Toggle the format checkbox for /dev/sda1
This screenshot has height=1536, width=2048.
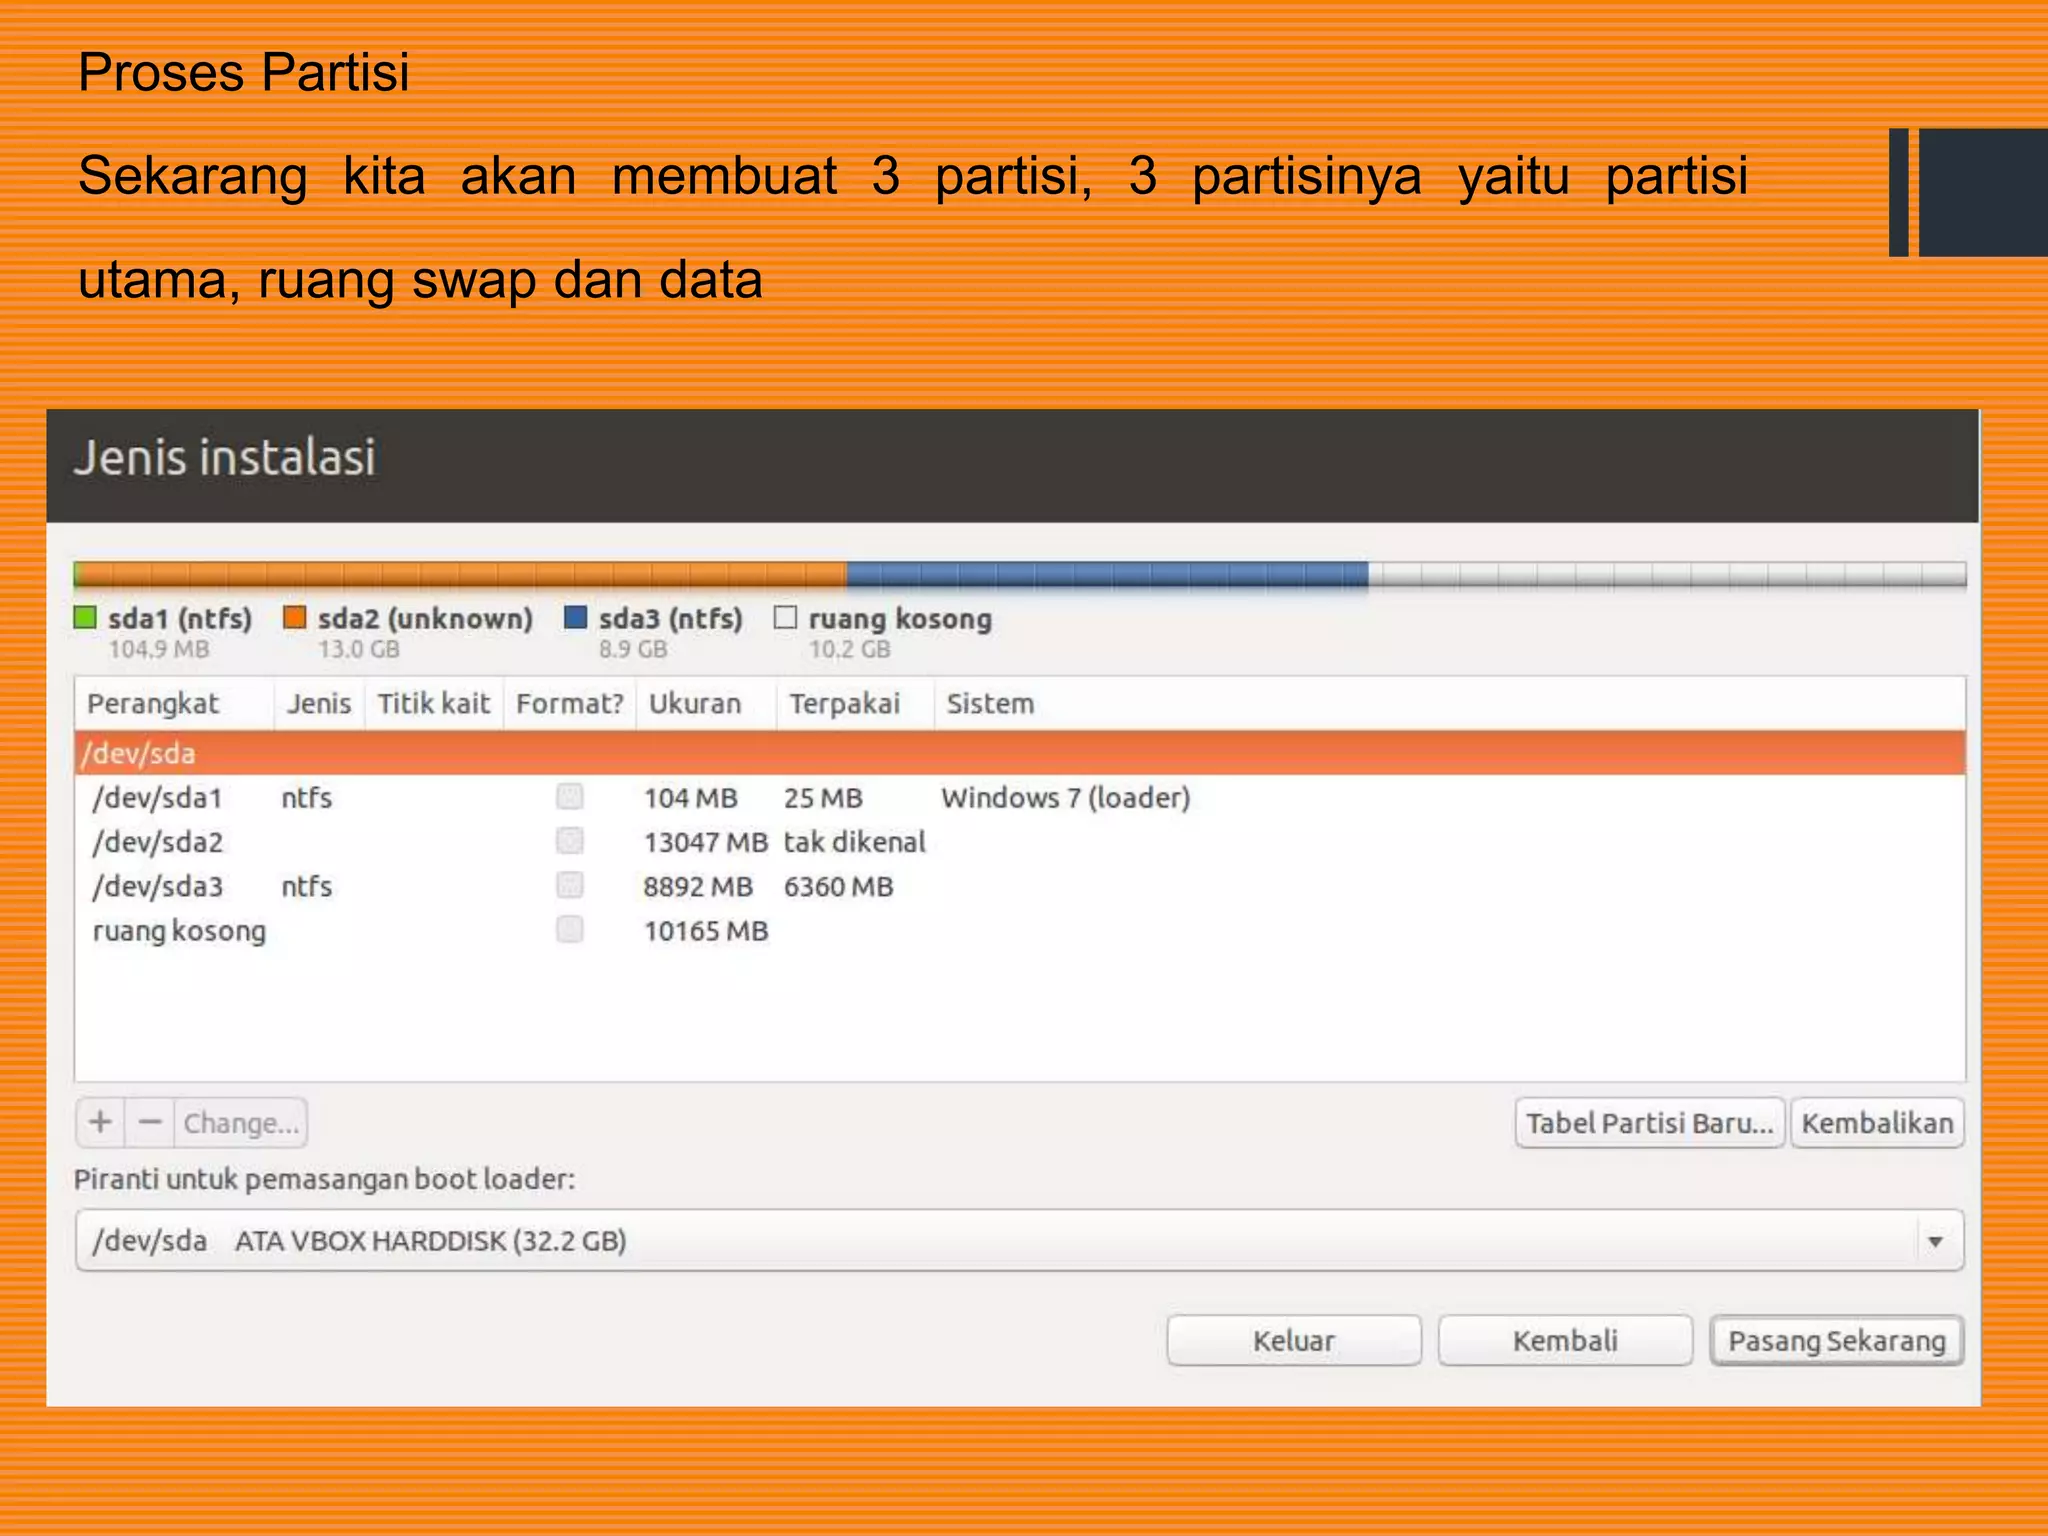point(570,797)
